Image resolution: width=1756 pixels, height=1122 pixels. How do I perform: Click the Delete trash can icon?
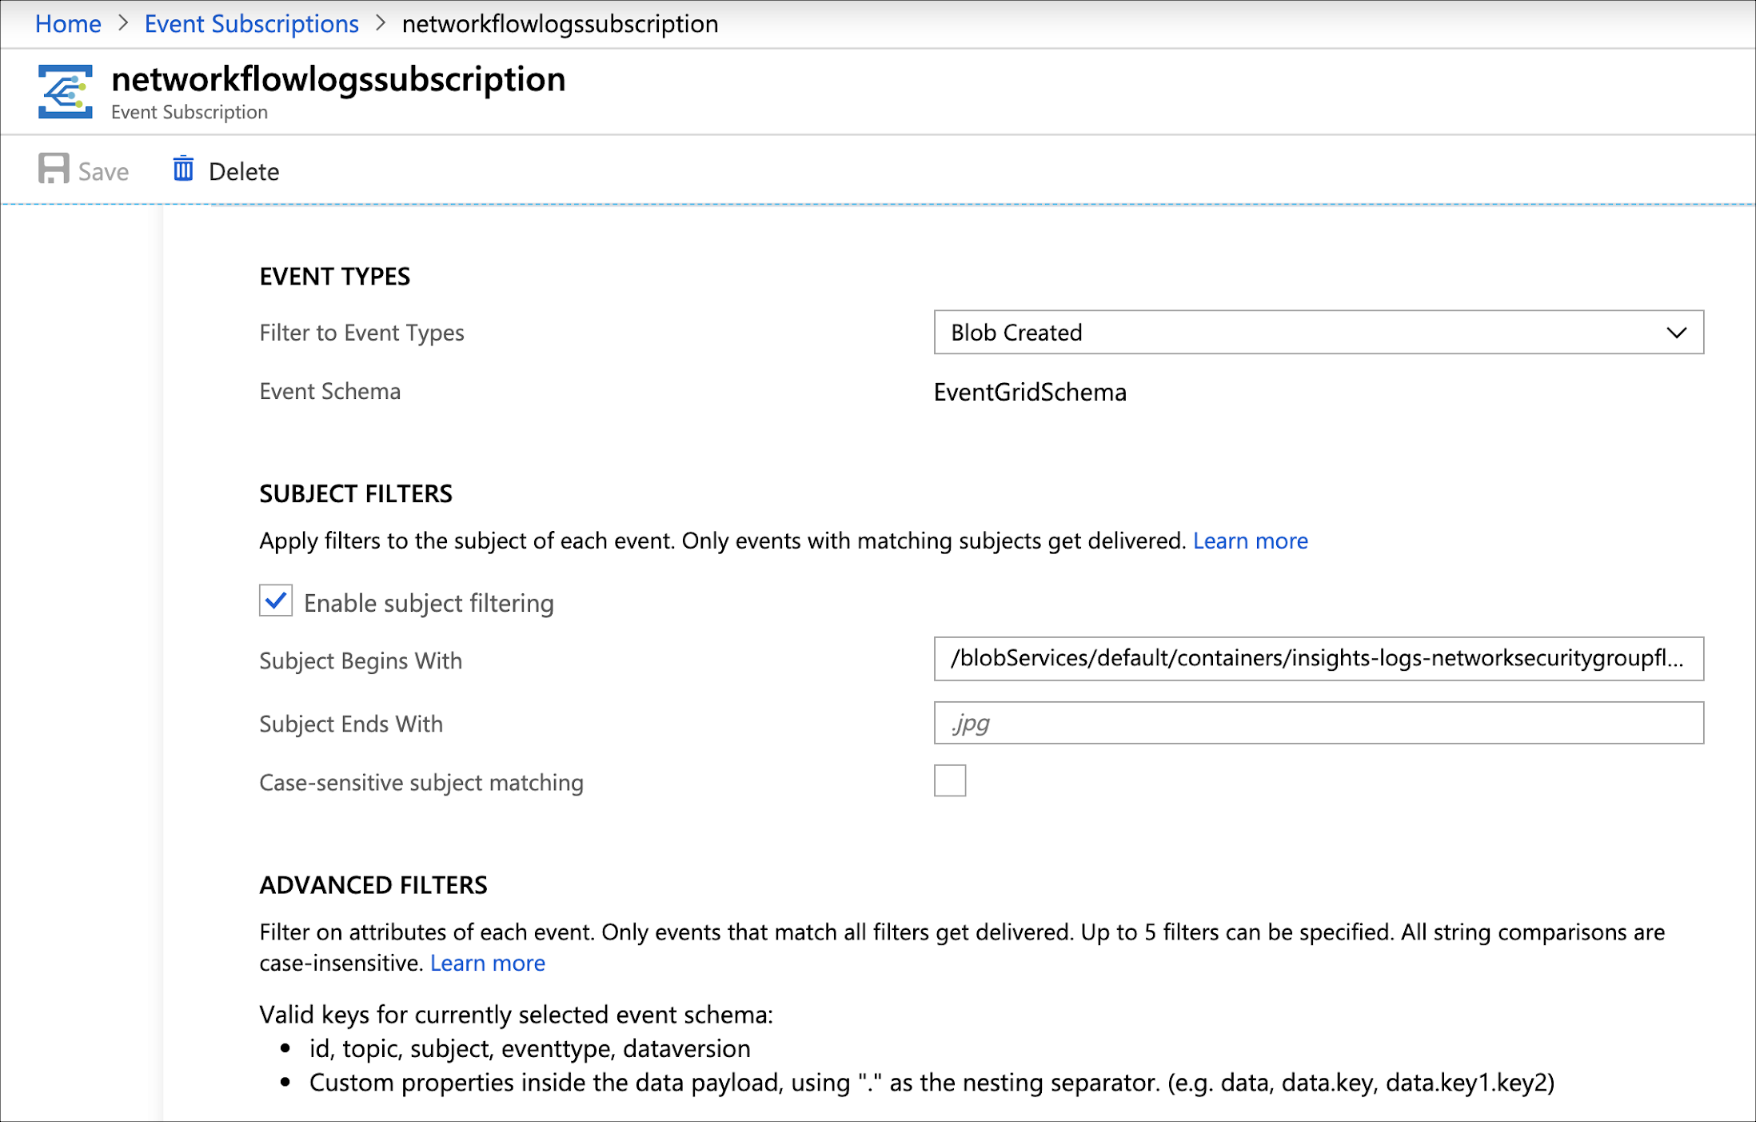pos(182,168)
